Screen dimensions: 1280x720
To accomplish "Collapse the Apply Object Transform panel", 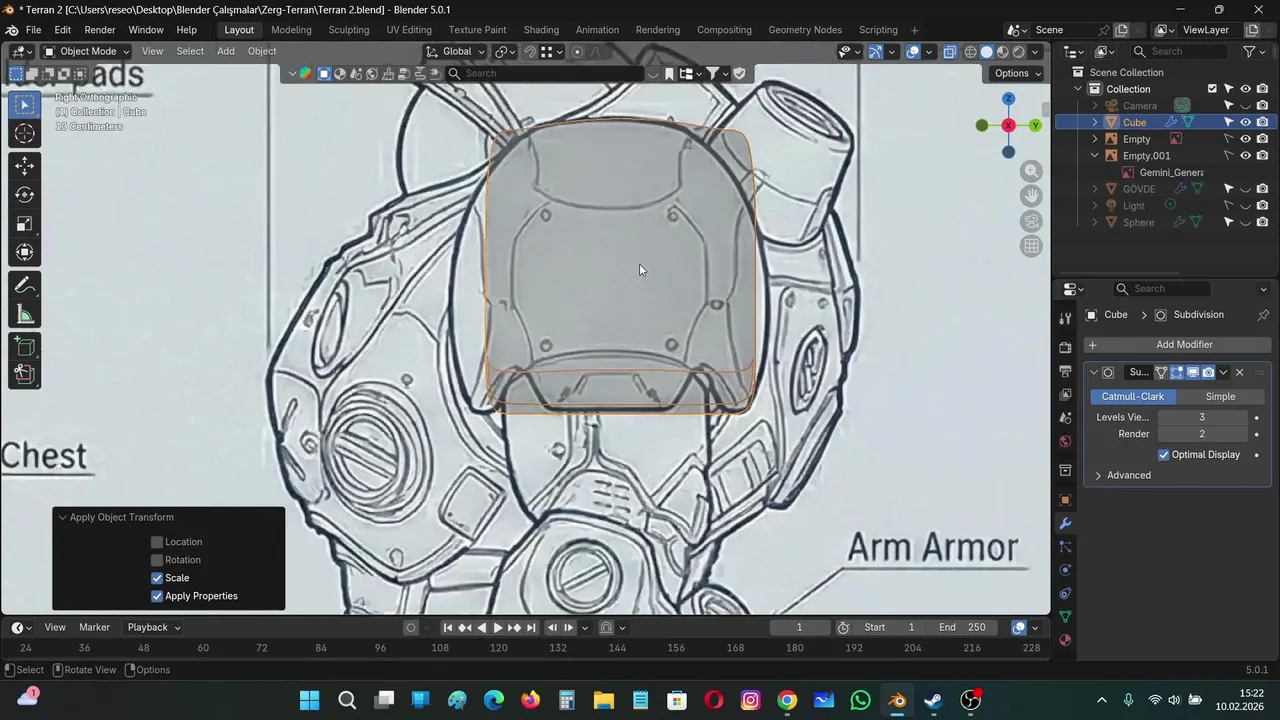I will [x=62, y=518].
